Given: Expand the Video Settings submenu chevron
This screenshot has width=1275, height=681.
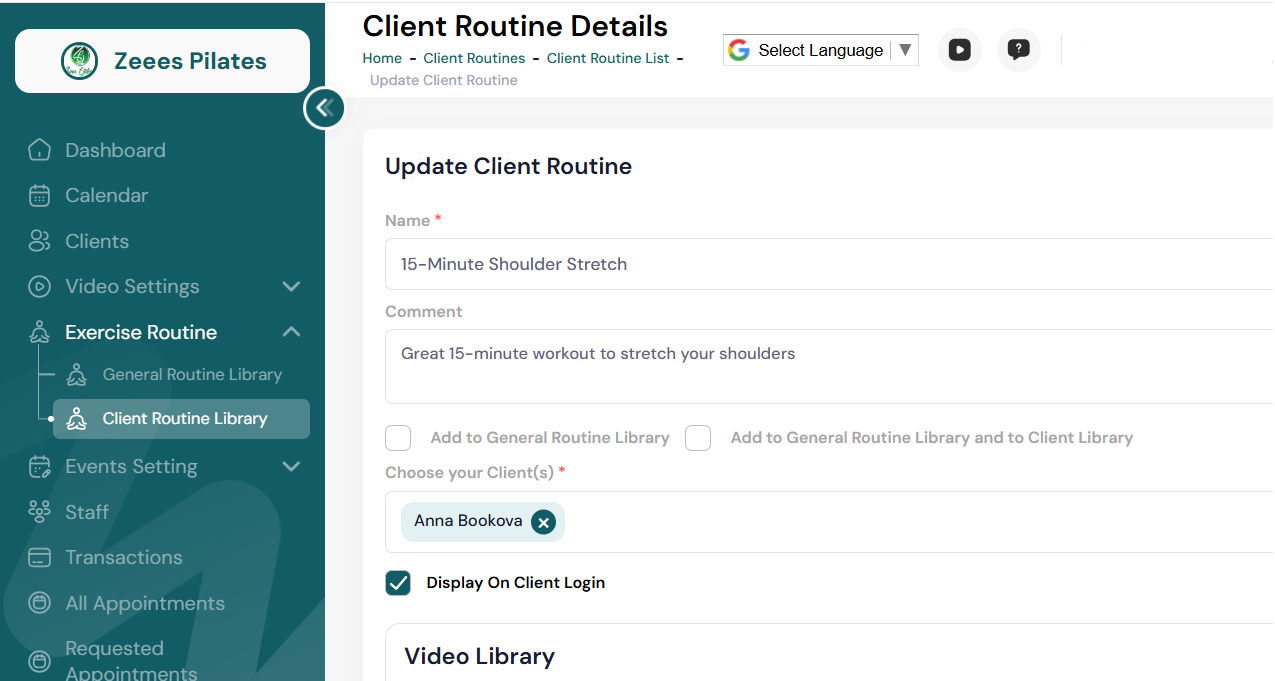Looking at the screenshot, I should tap(291, 287).
